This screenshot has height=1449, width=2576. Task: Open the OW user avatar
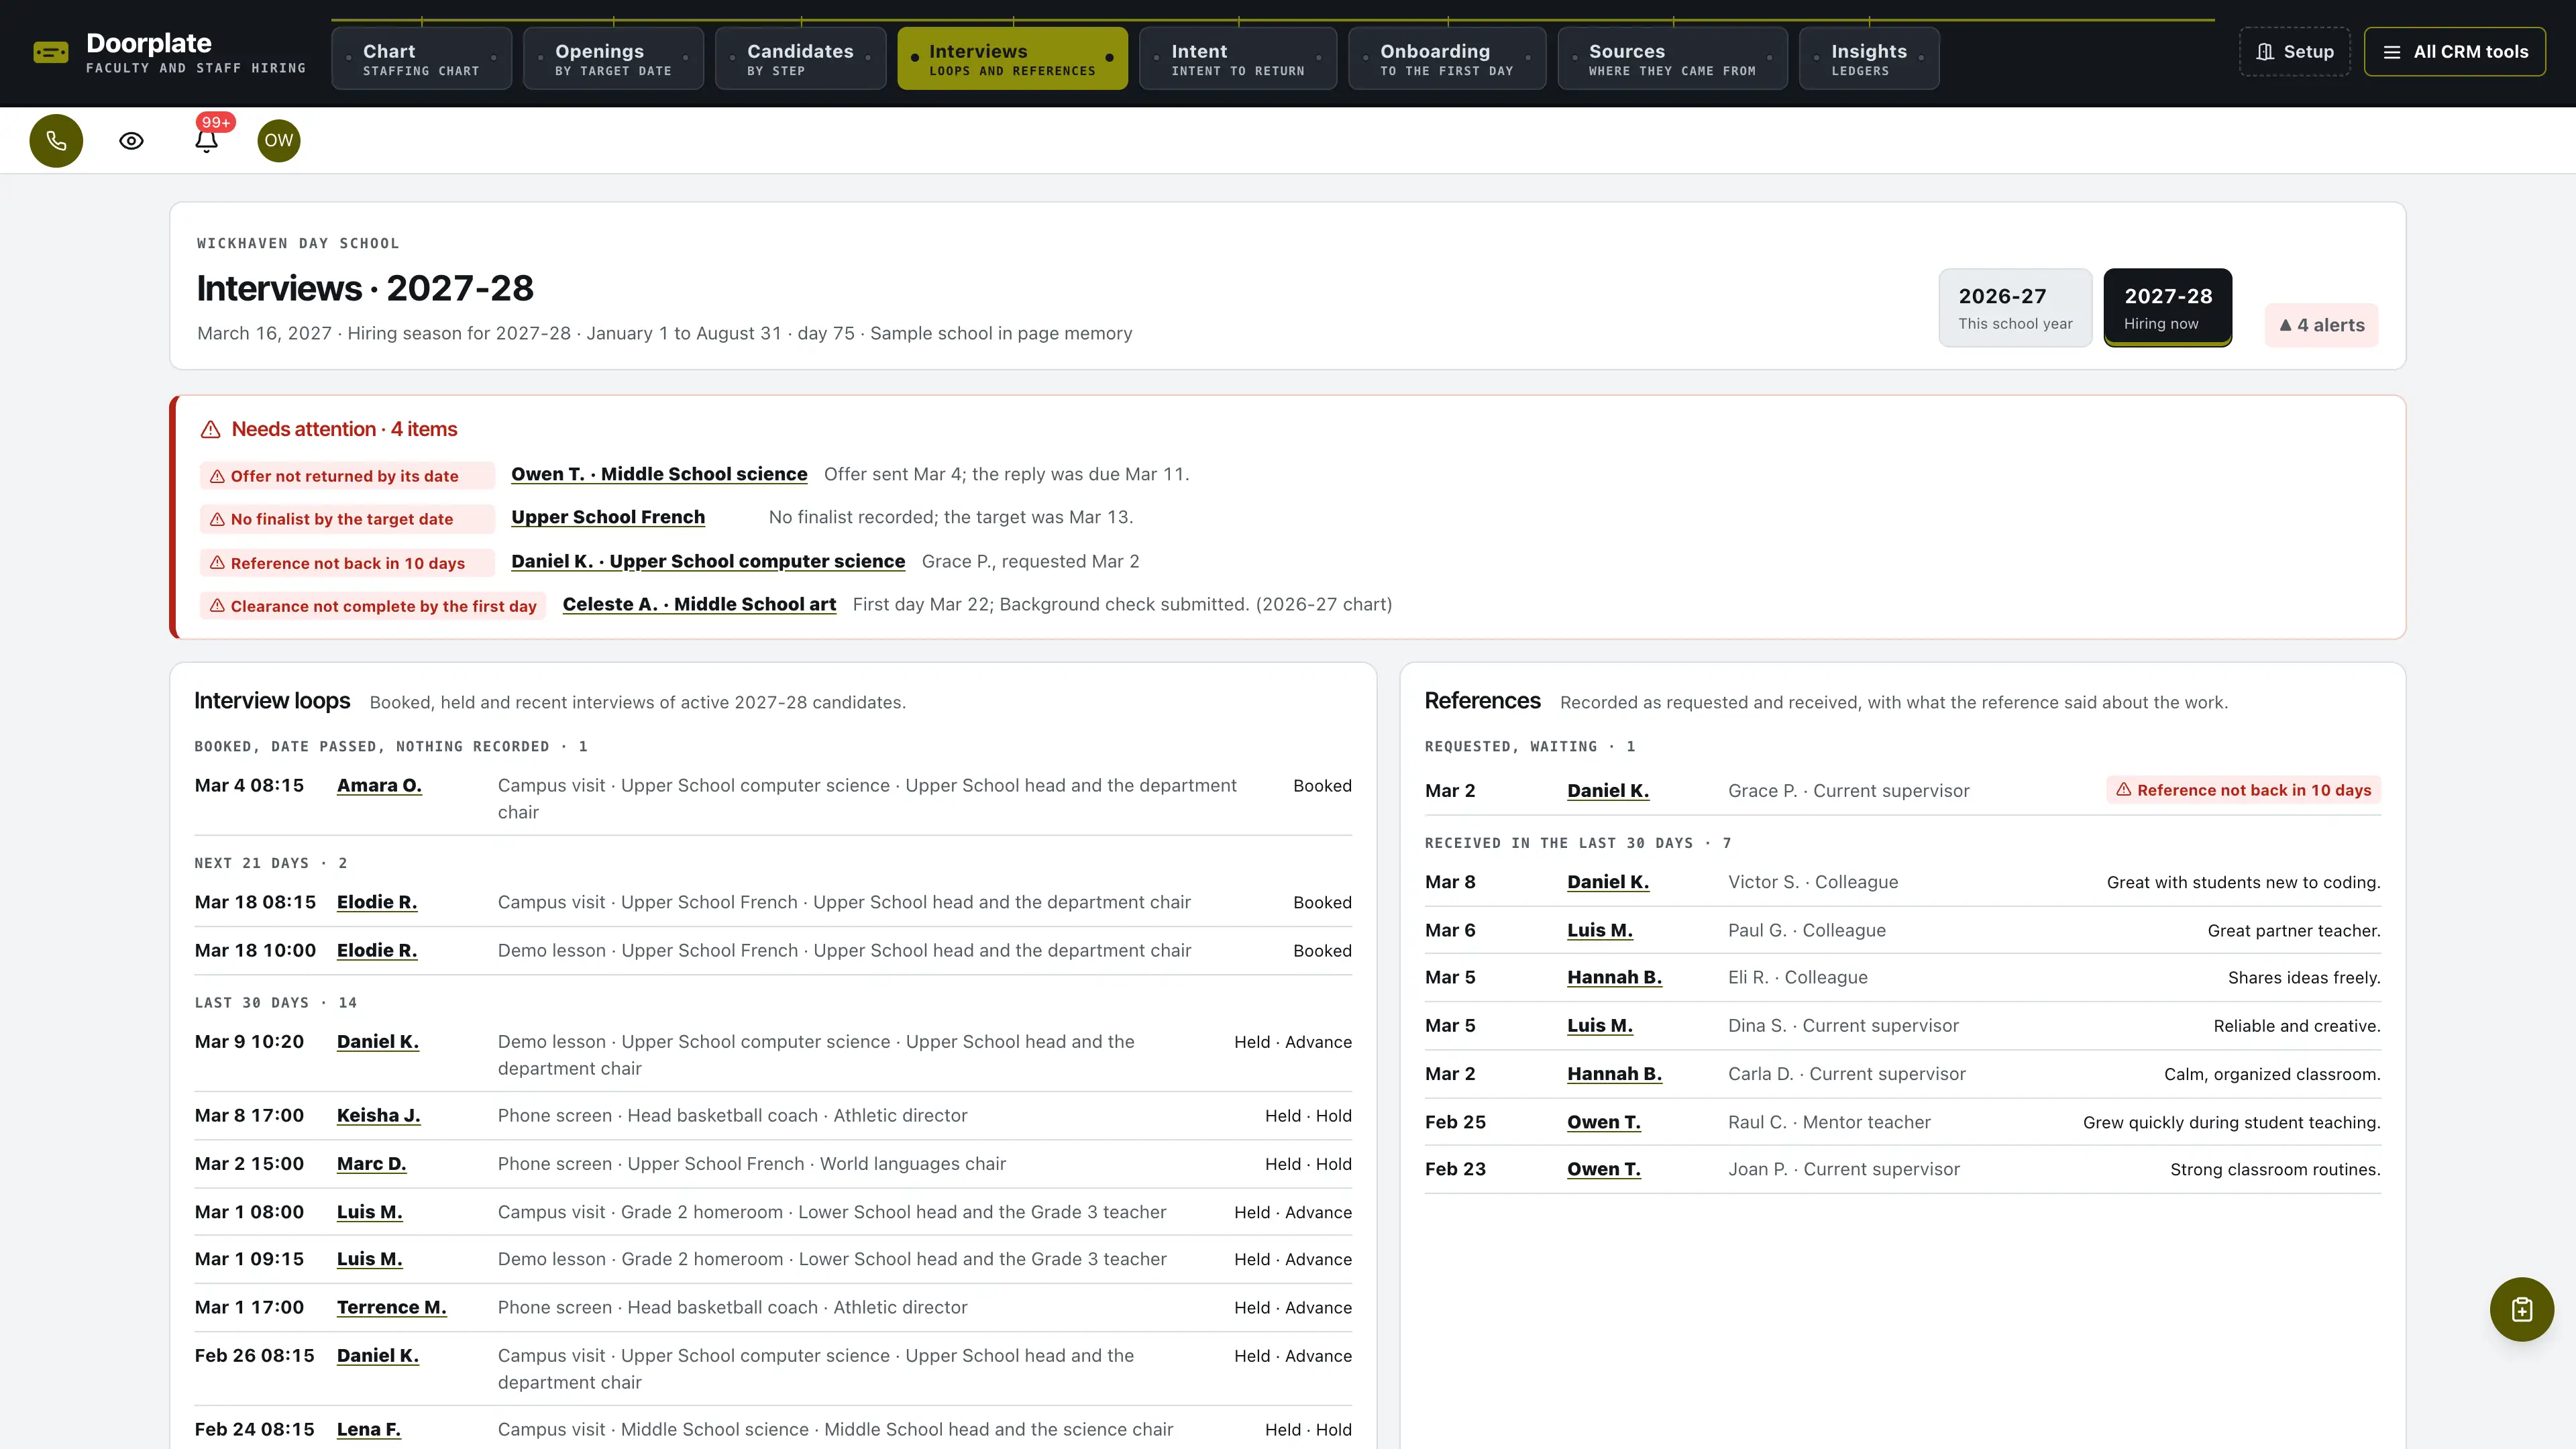coord(279,141)
